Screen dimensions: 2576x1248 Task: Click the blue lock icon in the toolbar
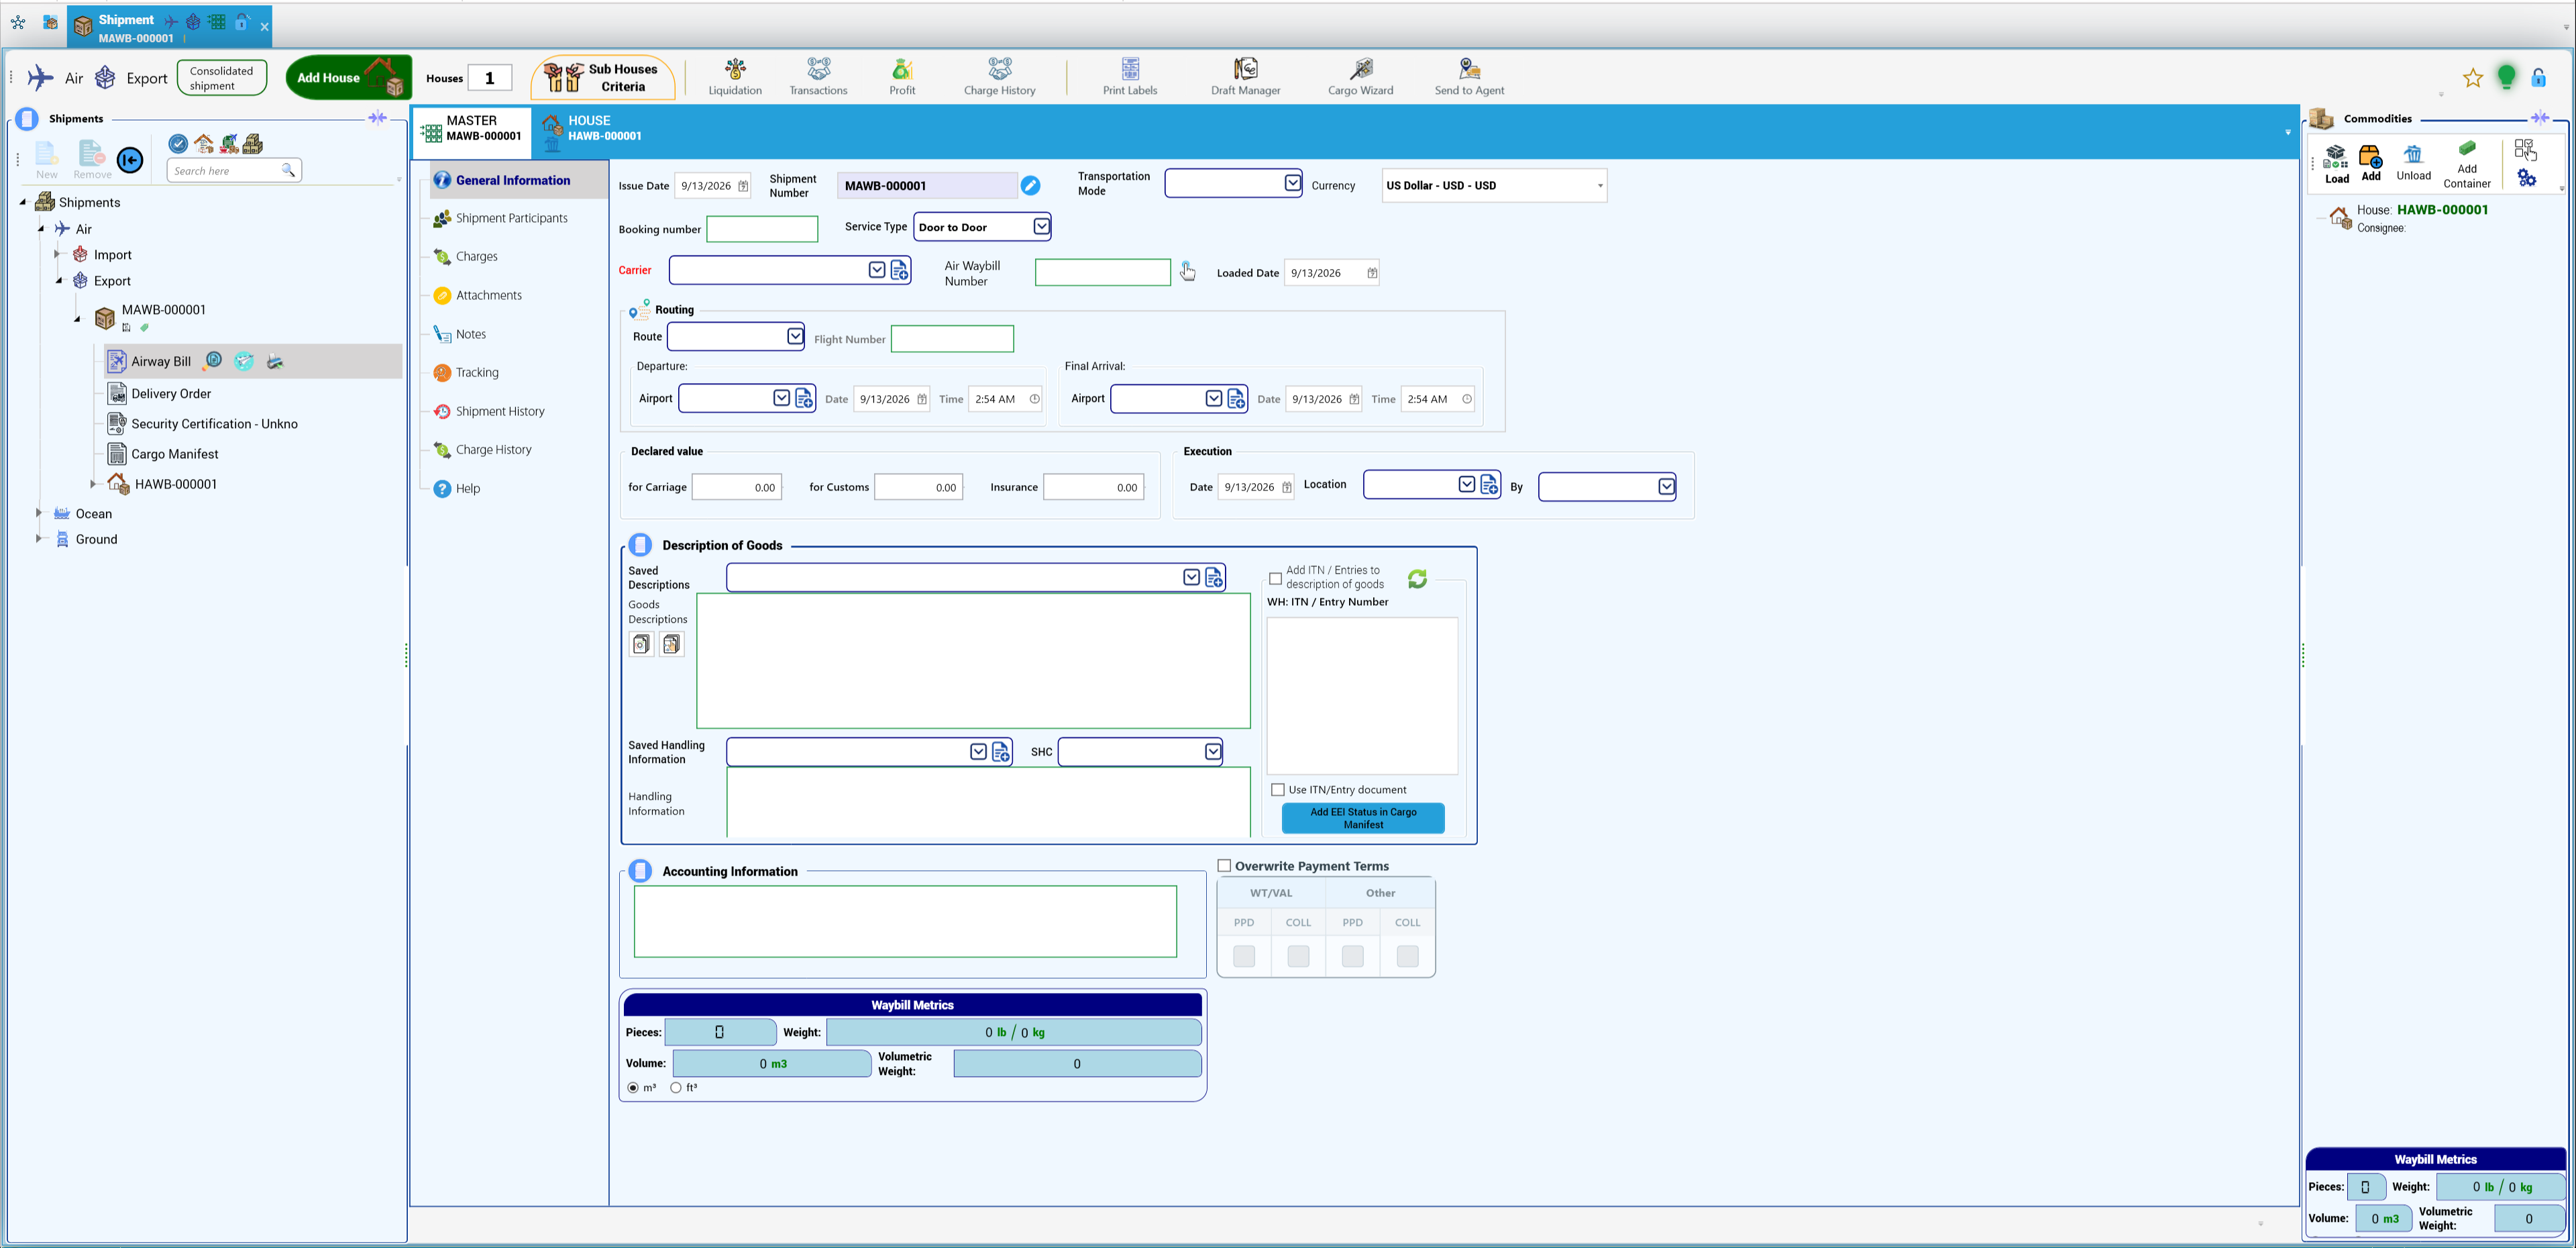pyautogui.click(x=2538, y=78)
